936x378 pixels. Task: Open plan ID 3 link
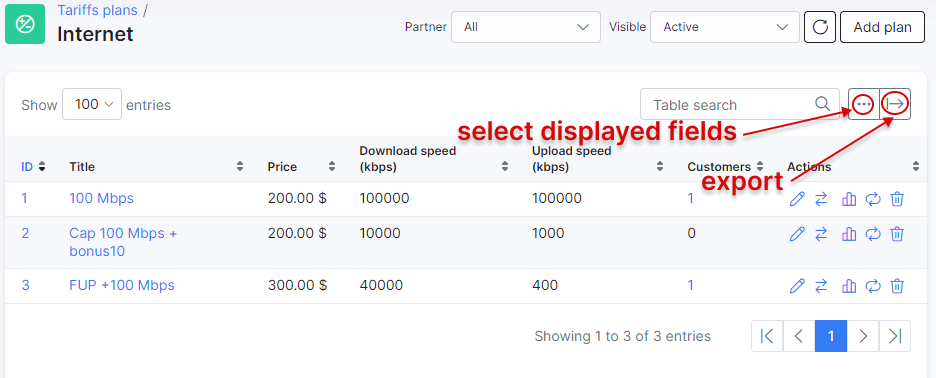point(25,285)
